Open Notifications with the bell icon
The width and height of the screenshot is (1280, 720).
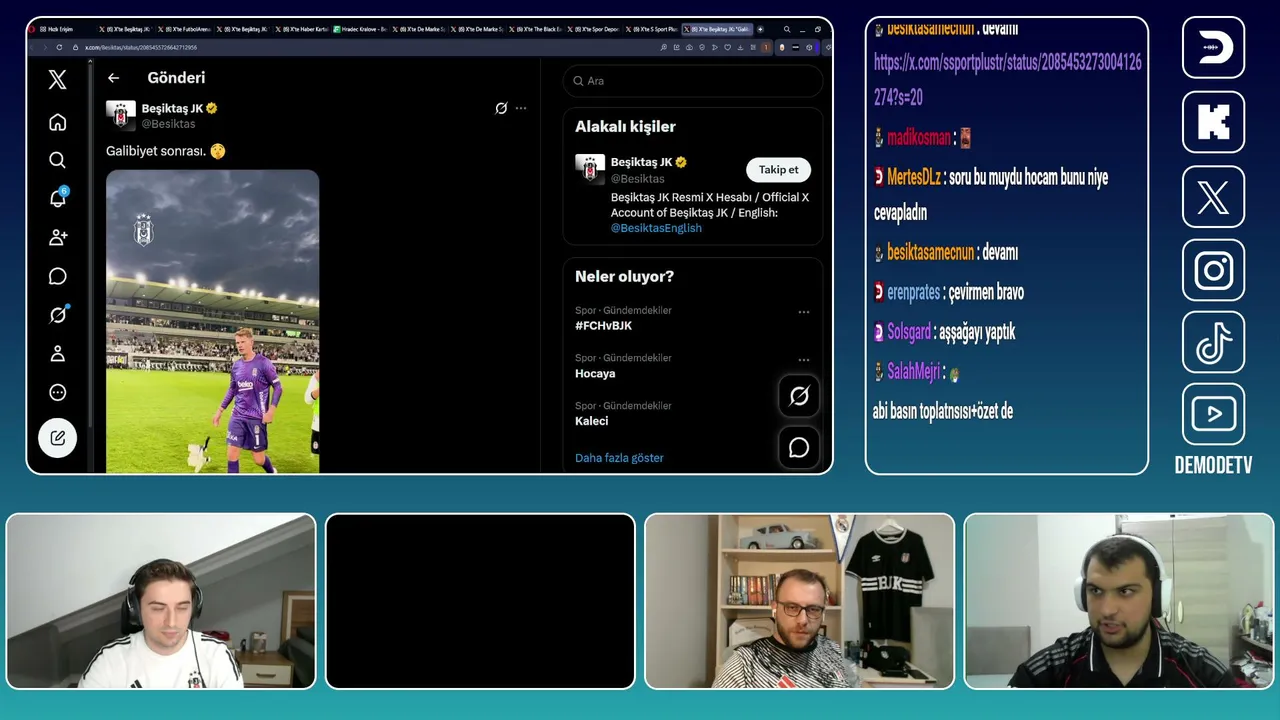tap(58, 198)
